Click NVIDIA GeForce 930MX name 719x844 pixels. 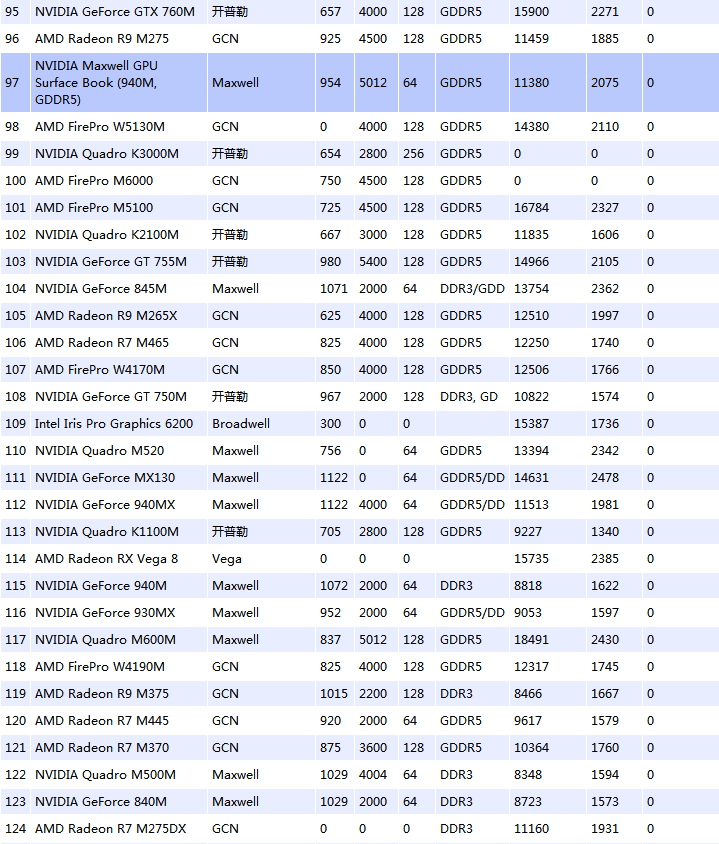click(105, 613)
